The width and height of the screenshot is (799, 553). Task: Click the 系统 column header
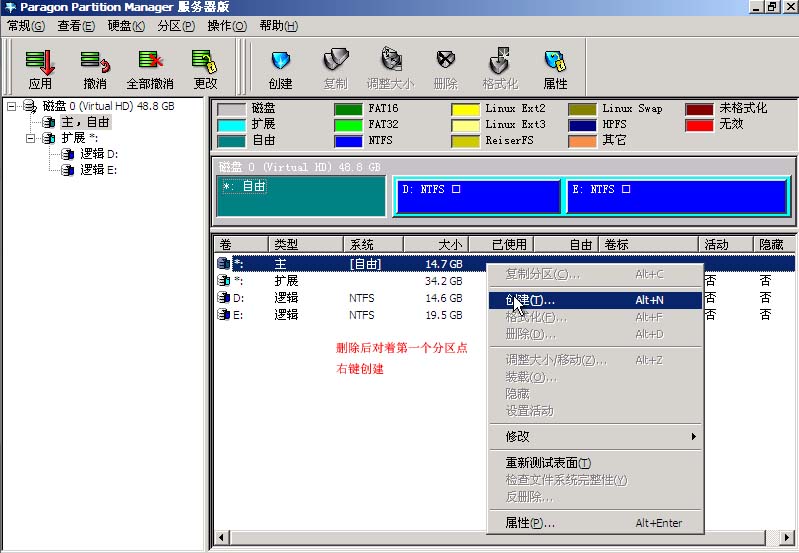point(374,245)
